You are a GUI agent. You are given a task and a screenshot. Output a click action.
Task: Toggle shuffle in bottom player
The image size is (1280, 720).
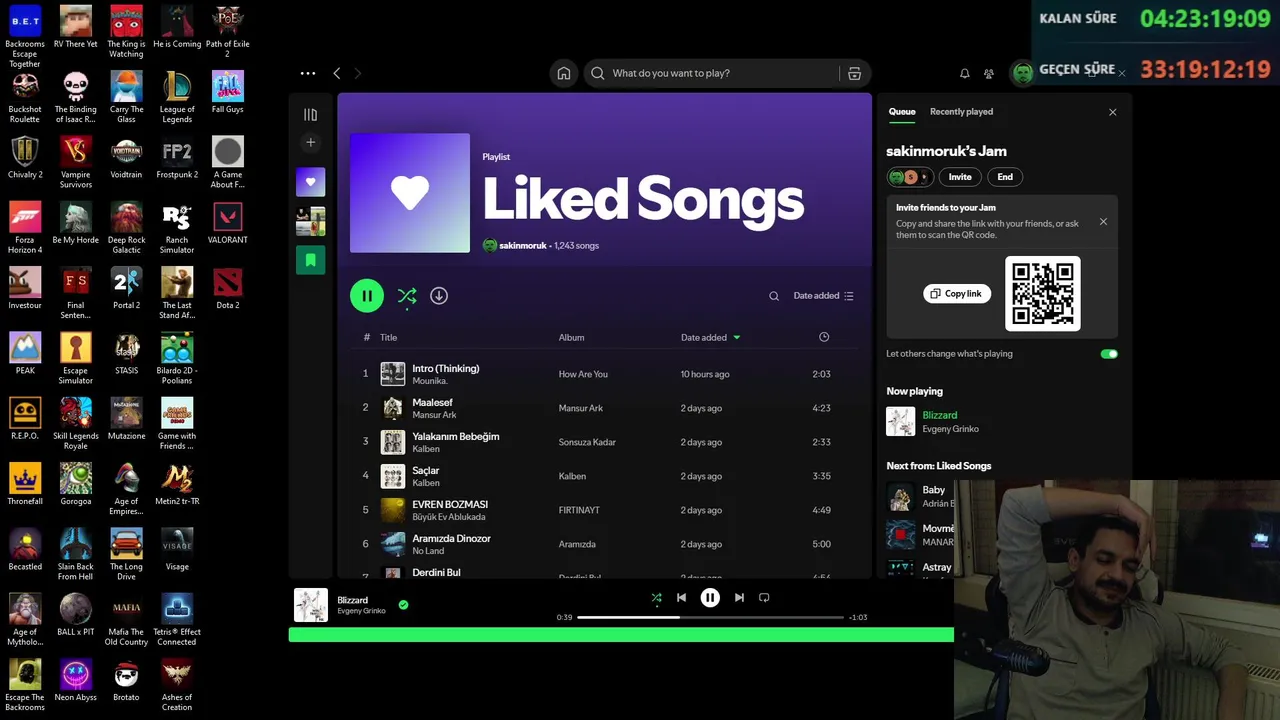[657, 598]
